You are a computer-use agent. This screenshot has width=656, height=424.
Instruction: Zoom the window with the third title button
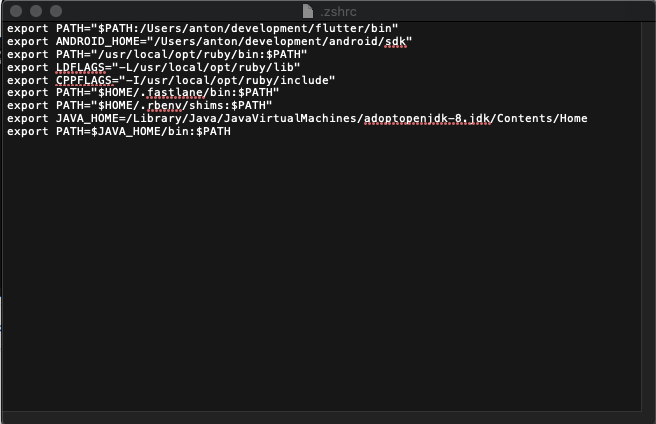point(56,10)
